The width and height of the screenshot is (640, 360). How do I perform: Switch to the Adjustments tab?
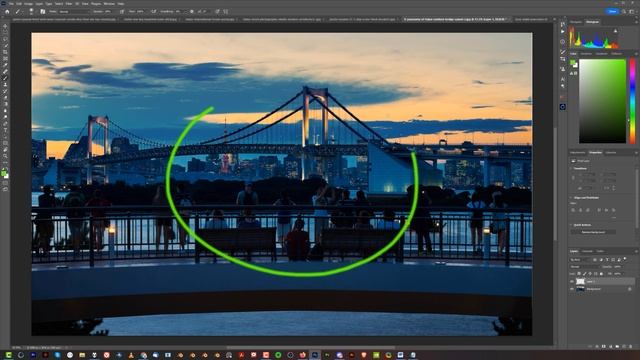[x=577, y=153]
